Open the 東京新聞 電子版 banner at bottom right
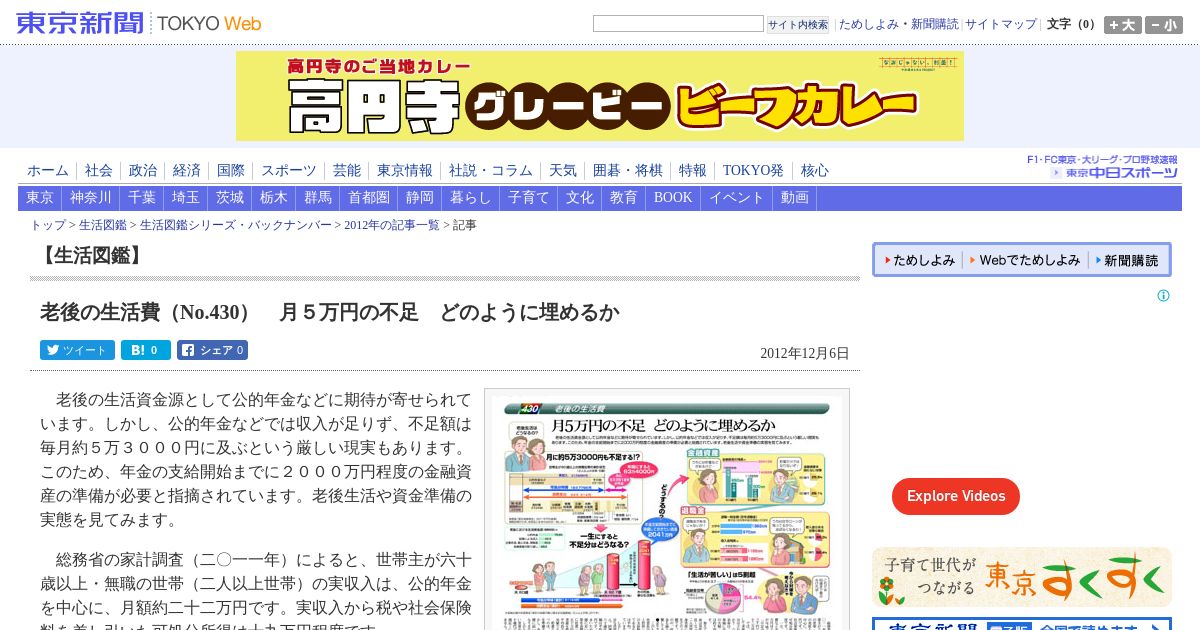Screen dimensions: 1200x630 coord(1022,624)
